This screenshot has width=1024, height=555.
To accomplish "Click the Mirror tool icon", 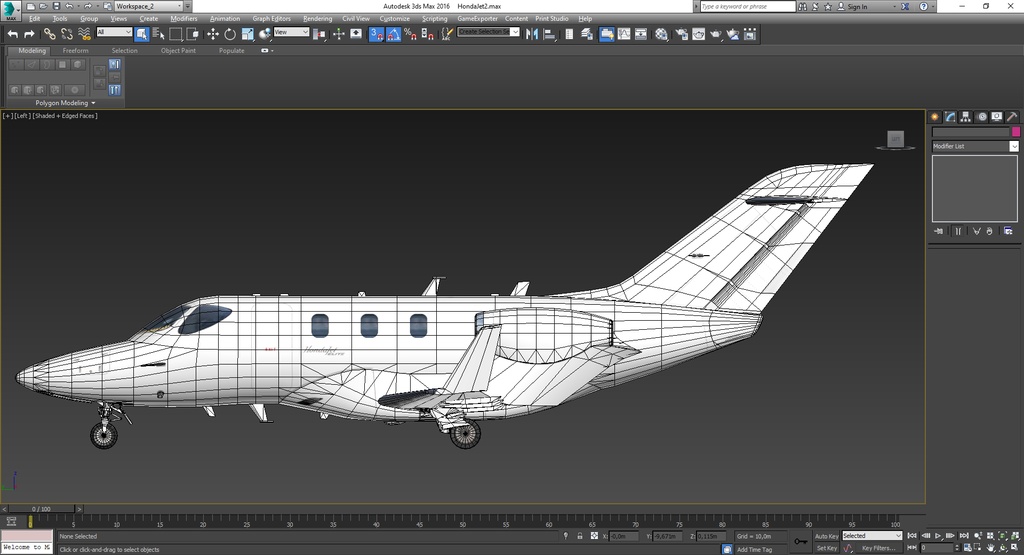I will (532, 34).
